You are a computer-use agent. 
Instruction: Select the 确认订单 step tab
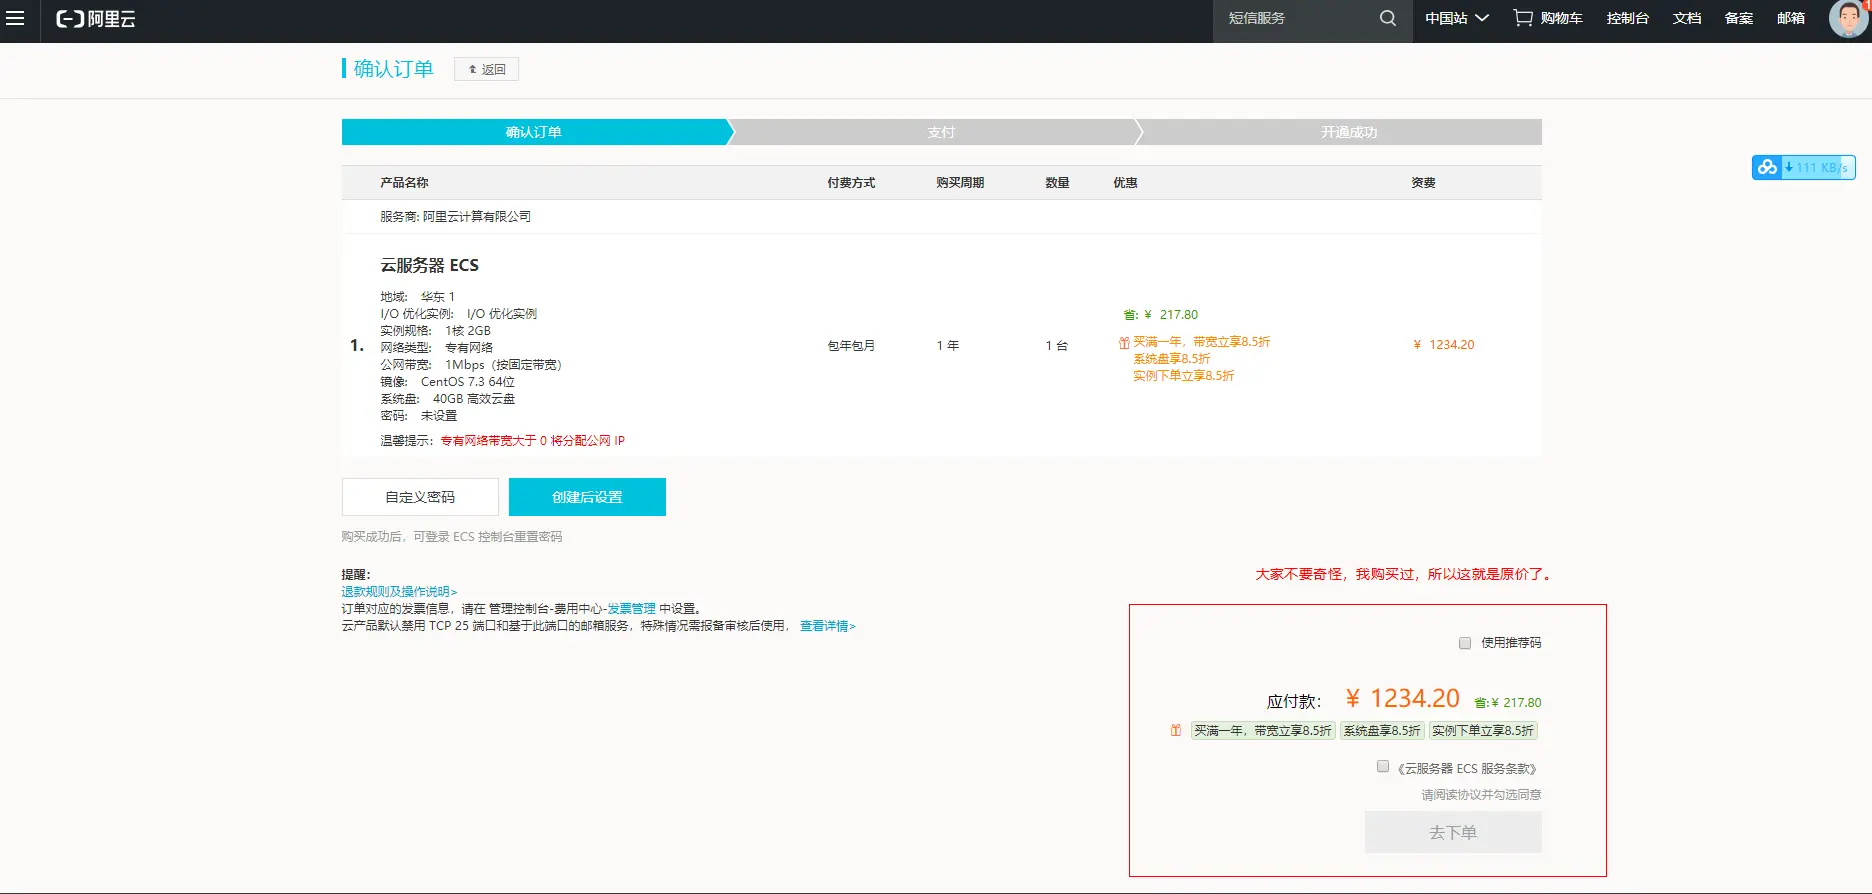535,132
